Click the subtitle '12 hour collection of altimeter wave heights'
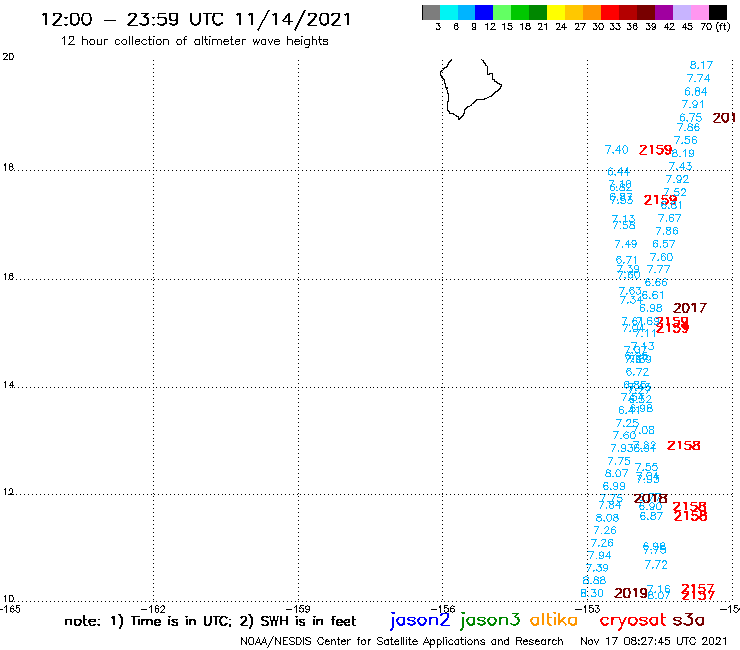 point(194,41)
